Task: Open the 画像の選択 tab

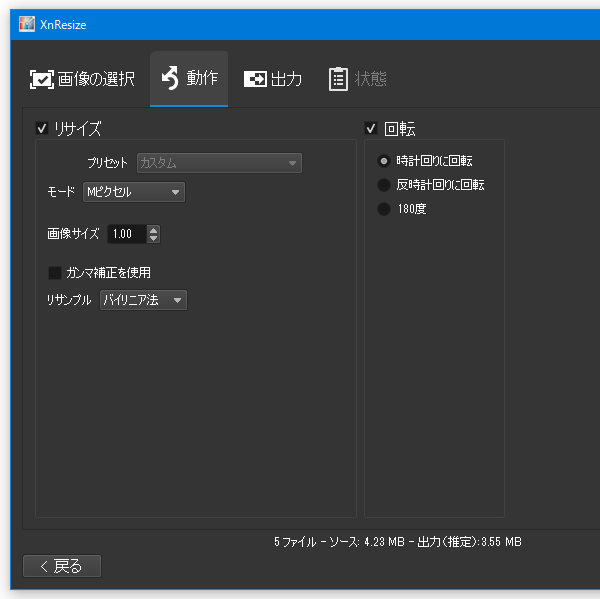Action: coord(82,79)
